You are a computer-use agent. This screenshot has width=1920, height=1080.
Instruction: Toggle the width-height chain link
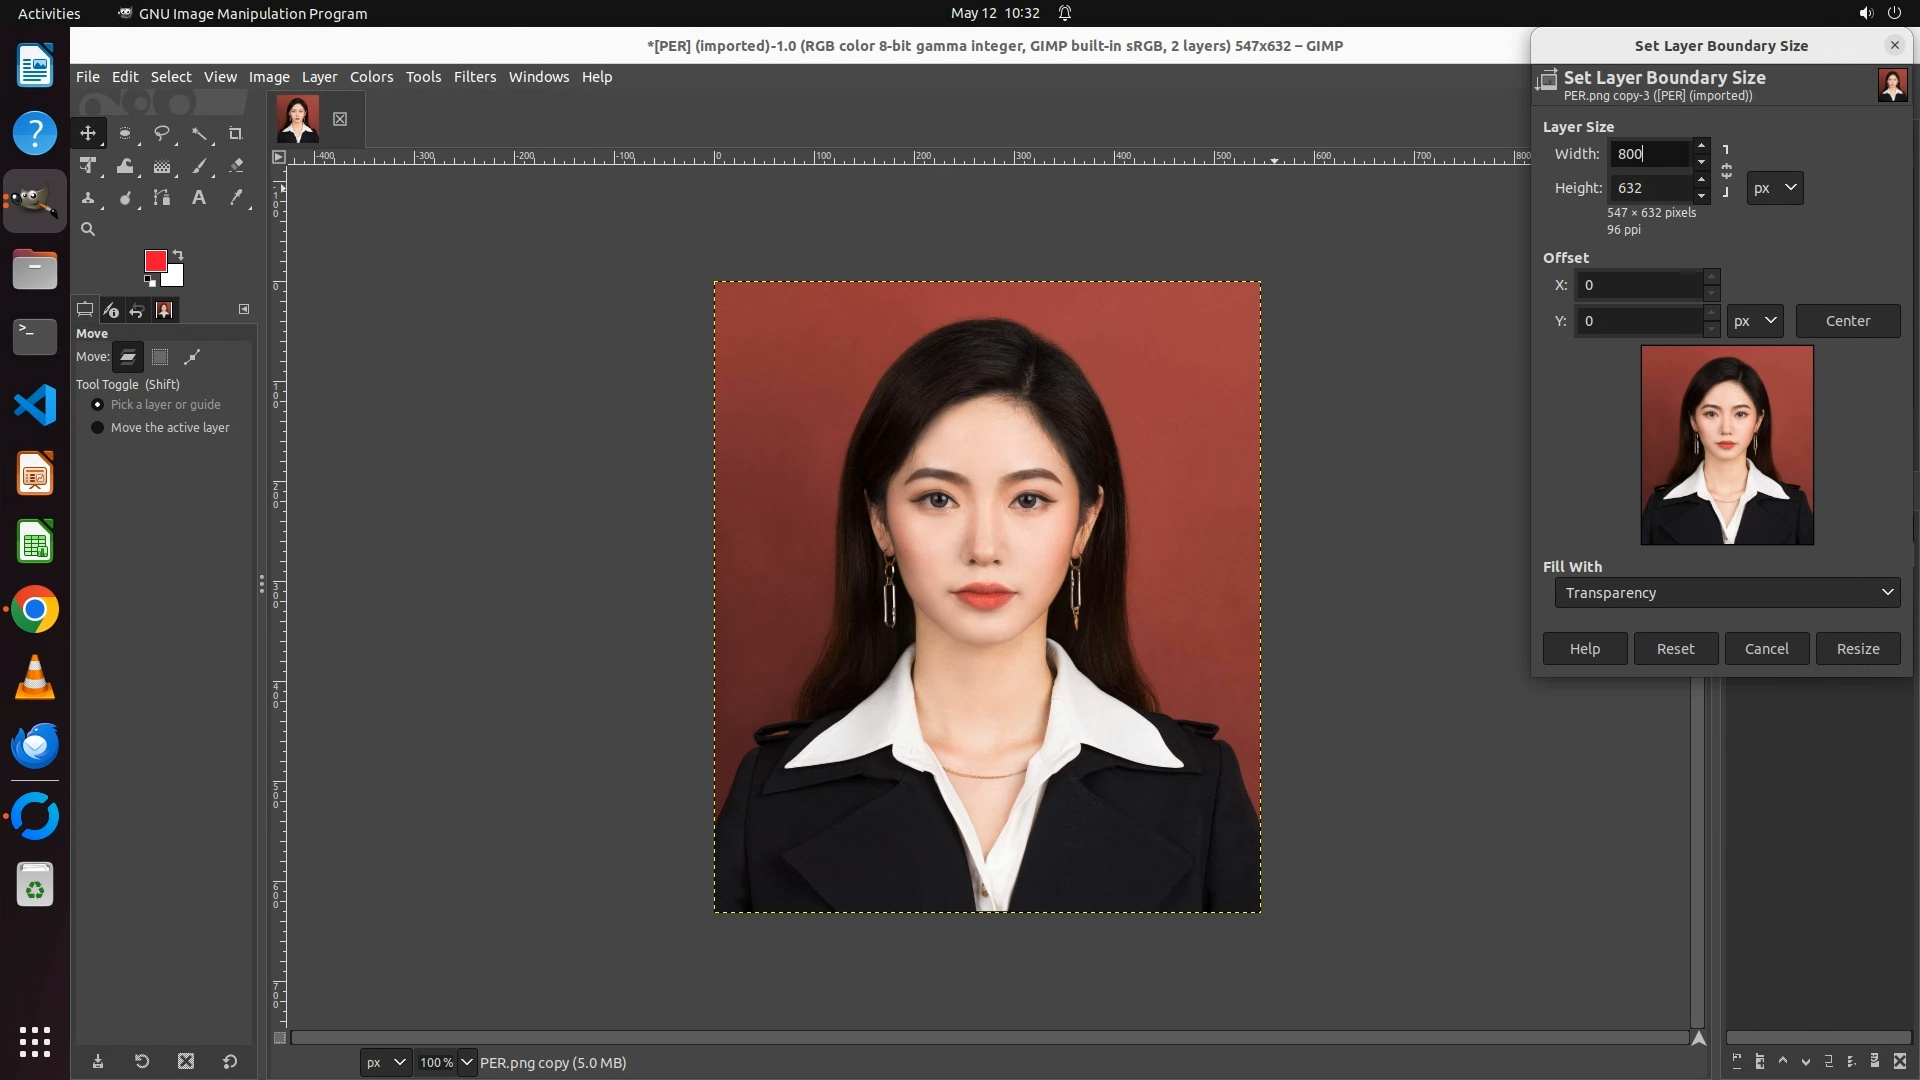1726,171
